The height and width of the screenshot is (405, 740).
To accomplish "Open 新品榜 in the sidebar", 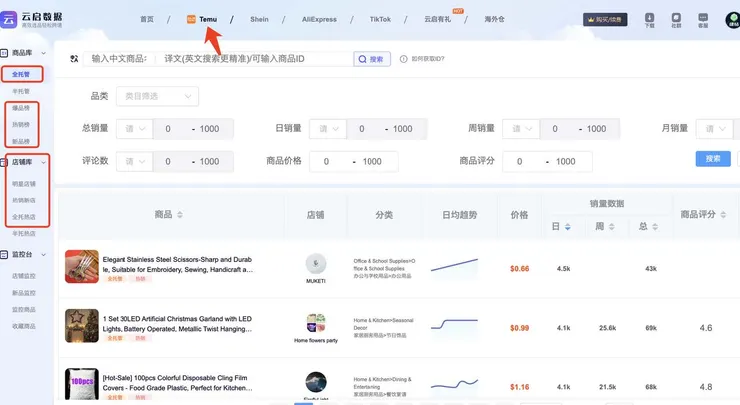I will [21, 142].
